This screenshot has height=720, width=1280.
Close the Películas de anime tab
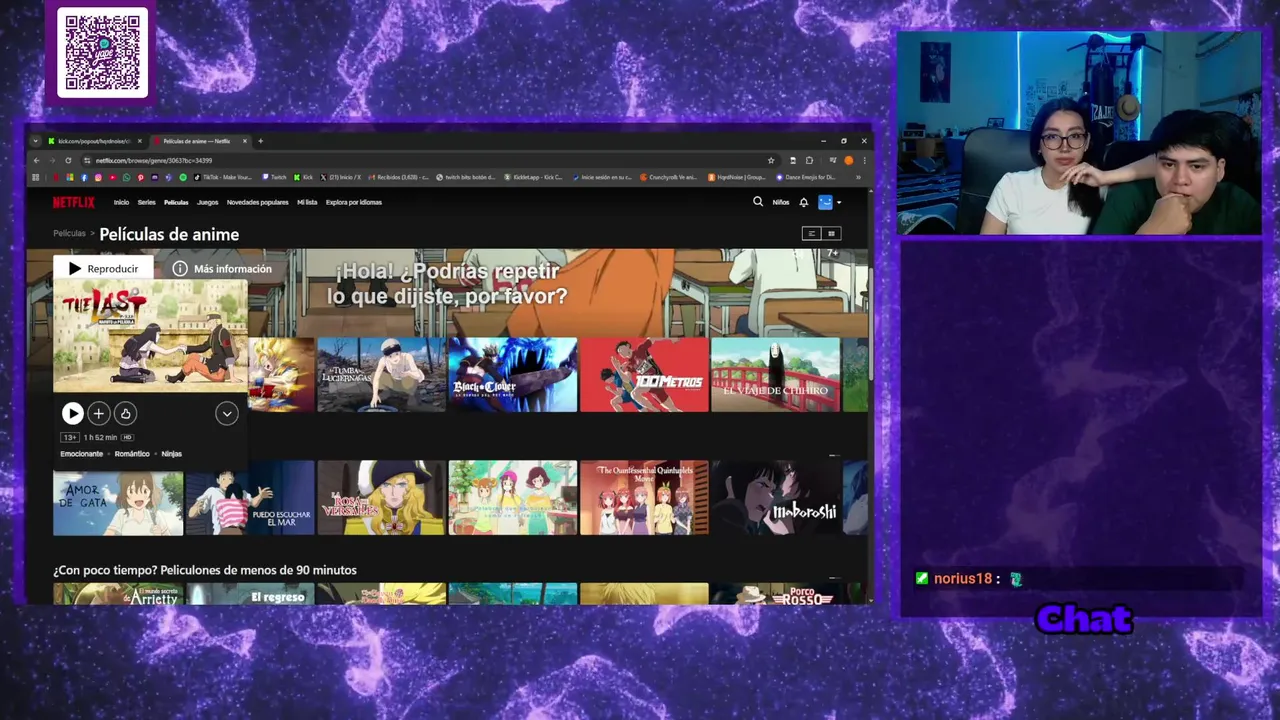pos(245,141)
